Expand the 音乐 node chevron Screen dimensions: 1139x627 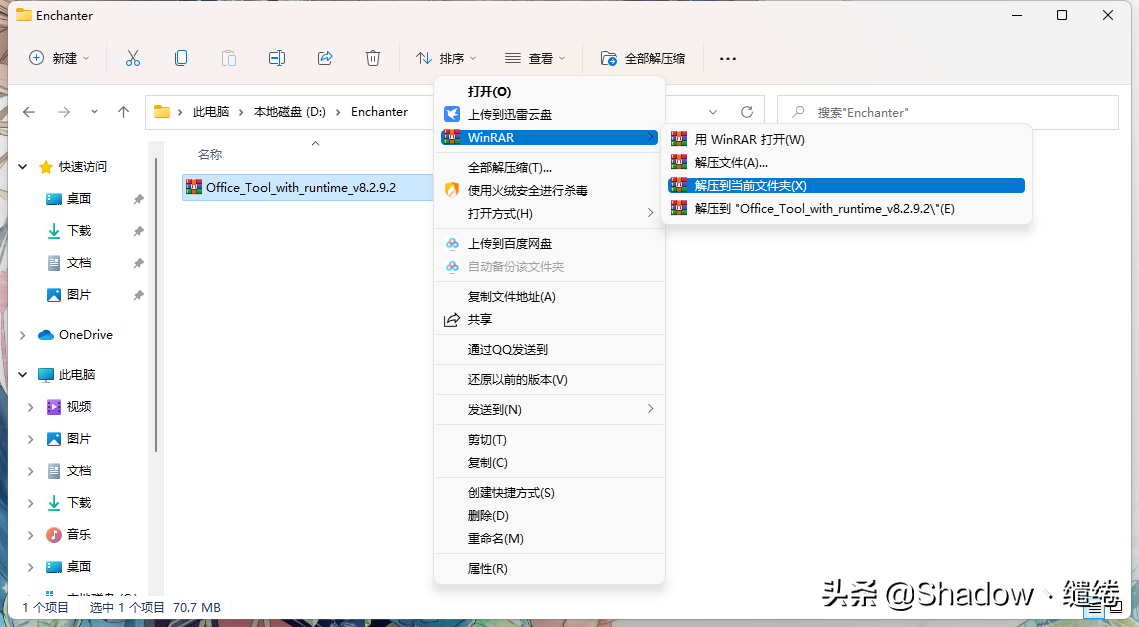[x=31, y=535]
